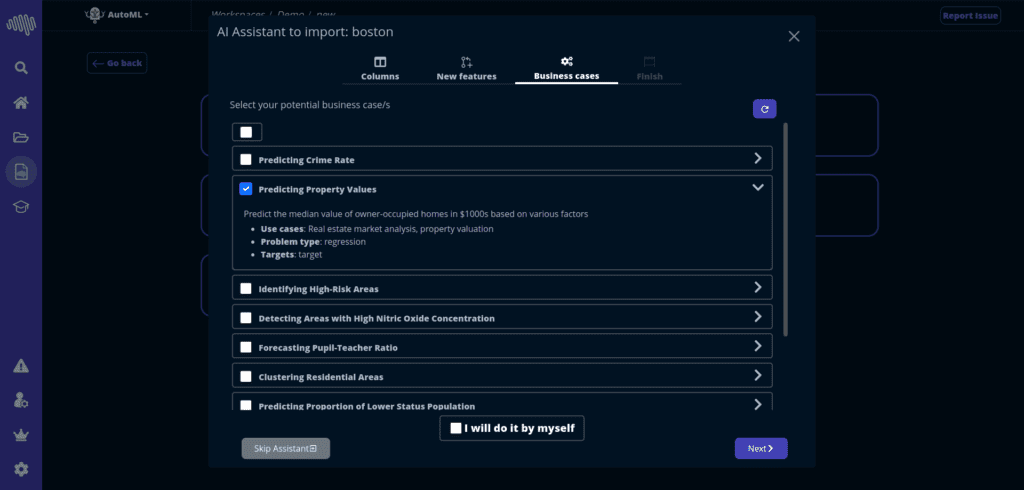Open the warning triangle icon in sidebar
The image size is (1024, 490).
coord(21,366)
